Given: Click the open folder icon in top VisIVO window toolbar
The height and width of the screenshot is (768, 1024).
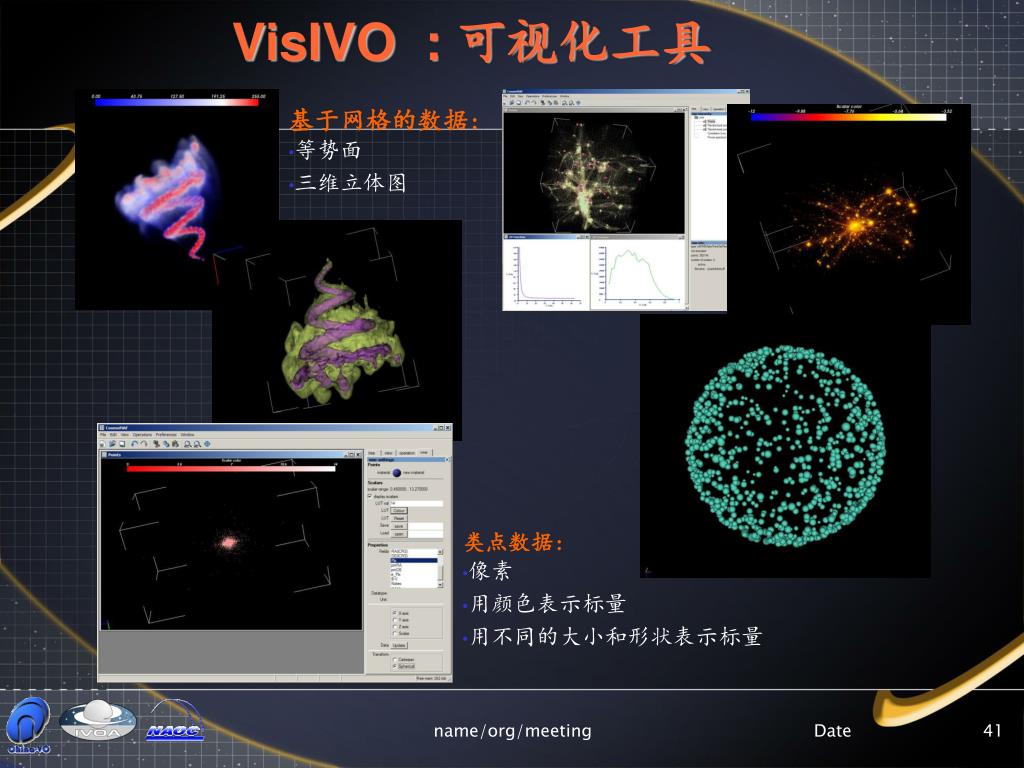Looking at the screenshot, I should [512, 103].
